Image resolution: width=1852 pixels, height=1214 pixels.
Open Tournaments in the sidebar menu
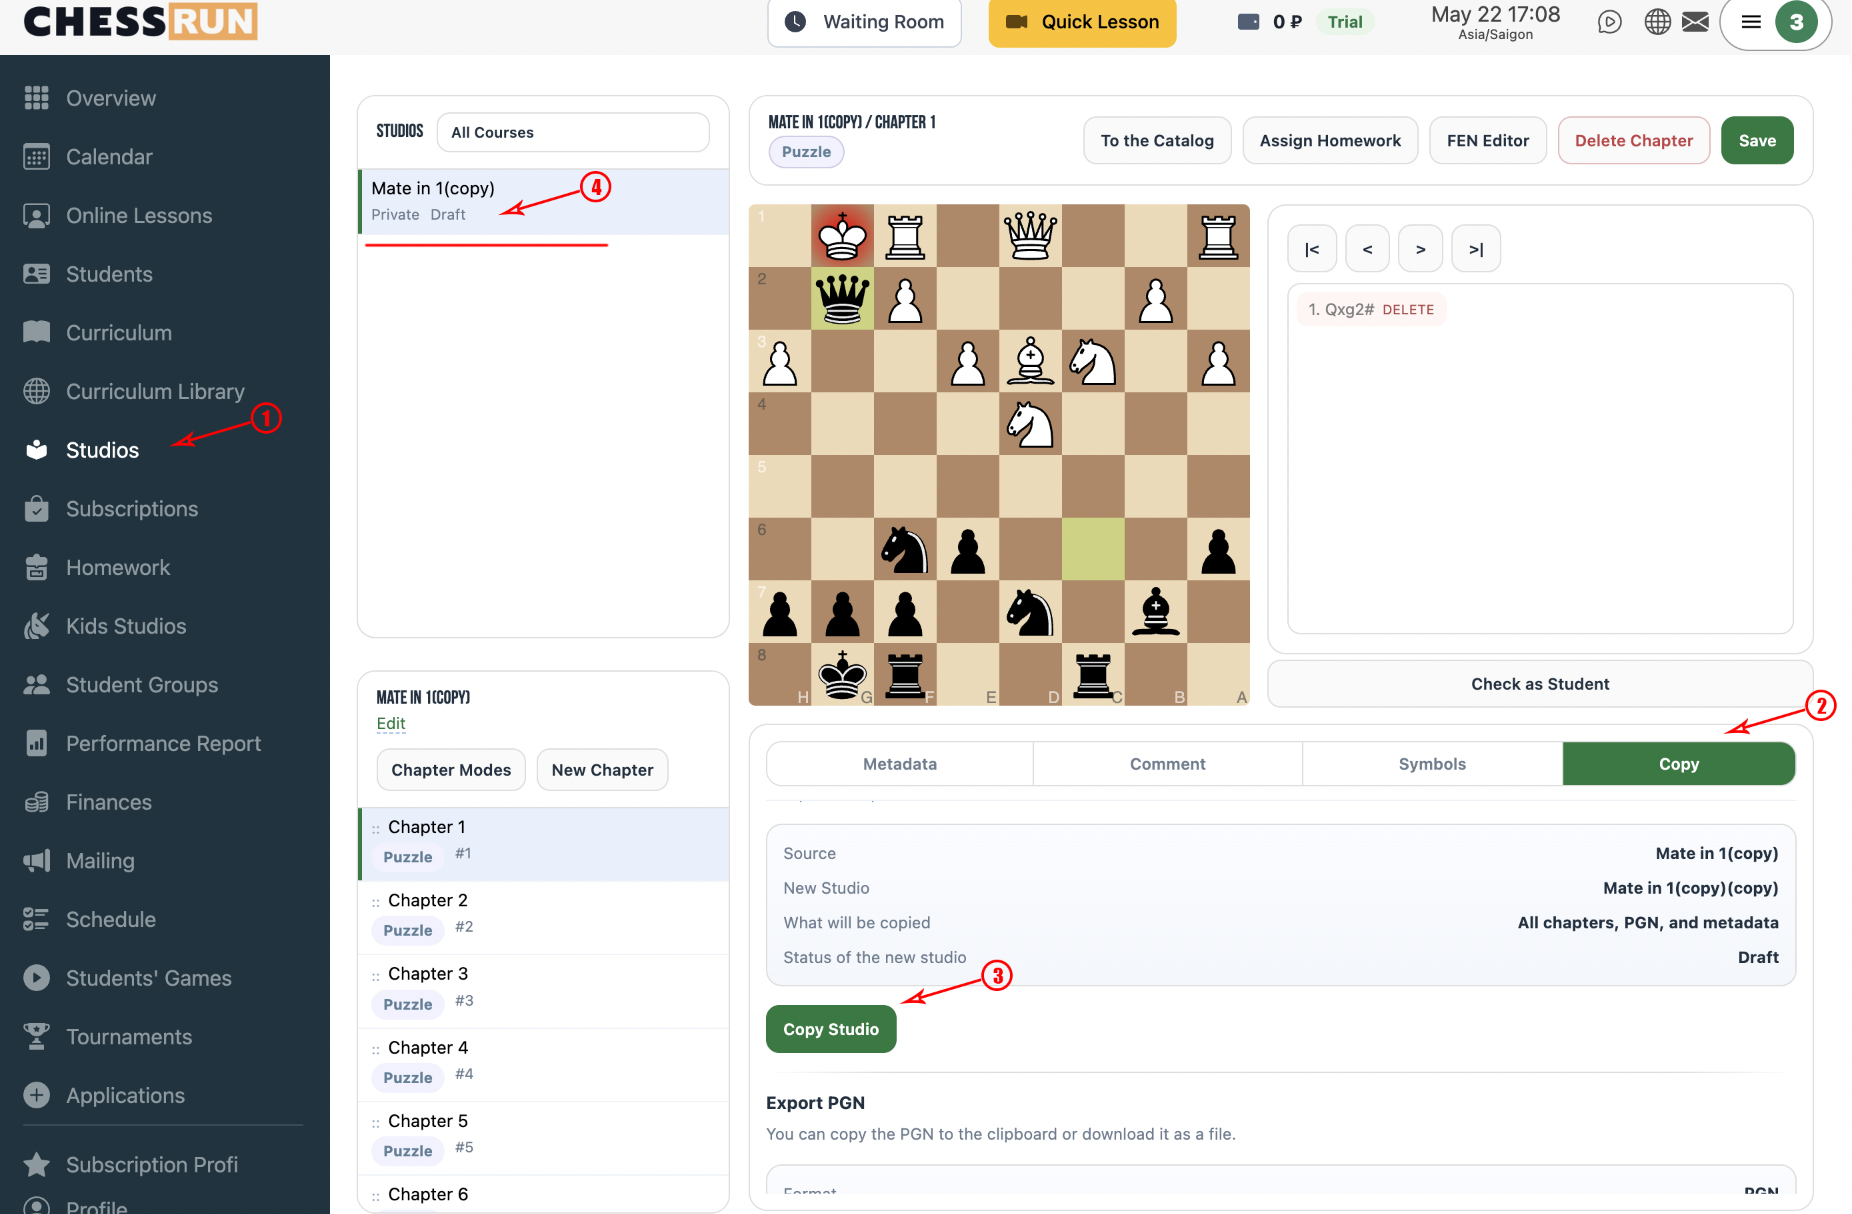[129, 1037]
